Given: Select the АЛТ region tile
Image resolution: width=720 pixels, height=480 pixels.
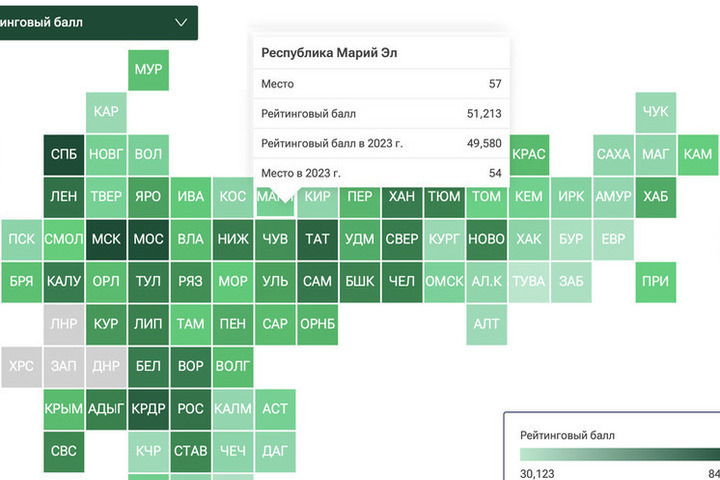Looking at the screenshot, I should [x=486, y=324].
